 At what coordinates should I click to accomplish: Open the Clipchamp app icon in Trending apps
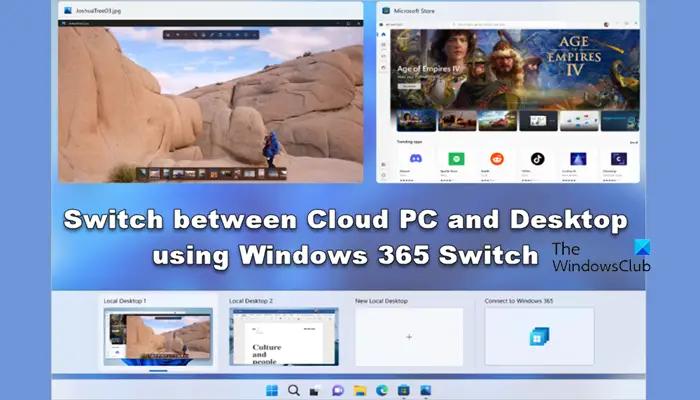(619, 158)
